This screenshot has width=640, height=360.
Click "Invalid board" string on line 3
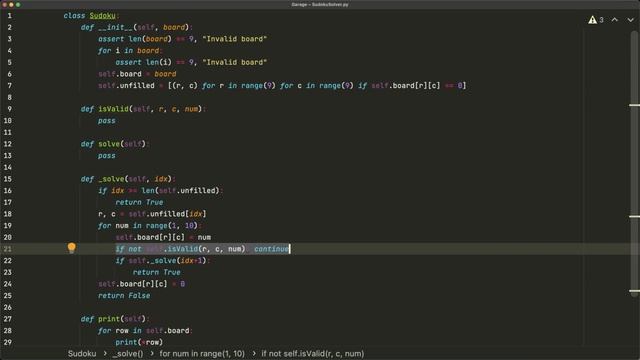(234, 39)
